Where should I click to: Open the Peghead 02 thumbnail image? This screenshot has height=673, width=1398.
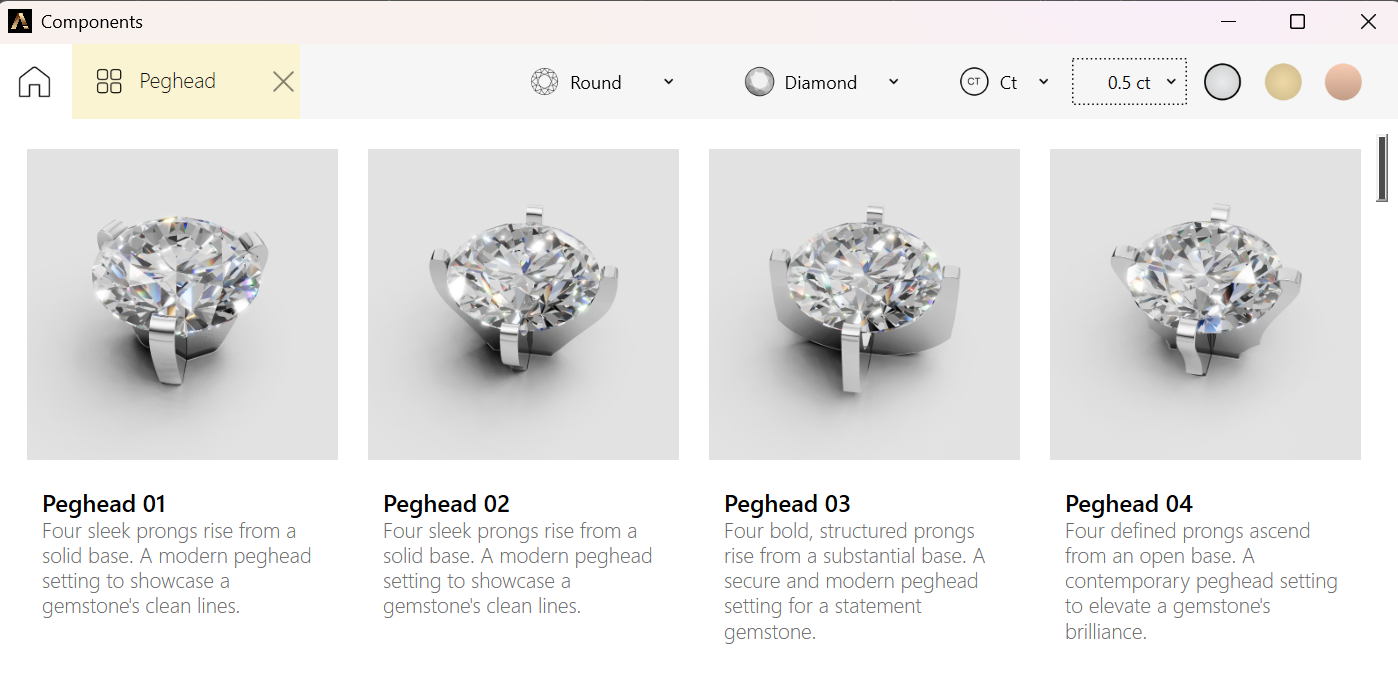pyautogui.click(x=523, y=304)
